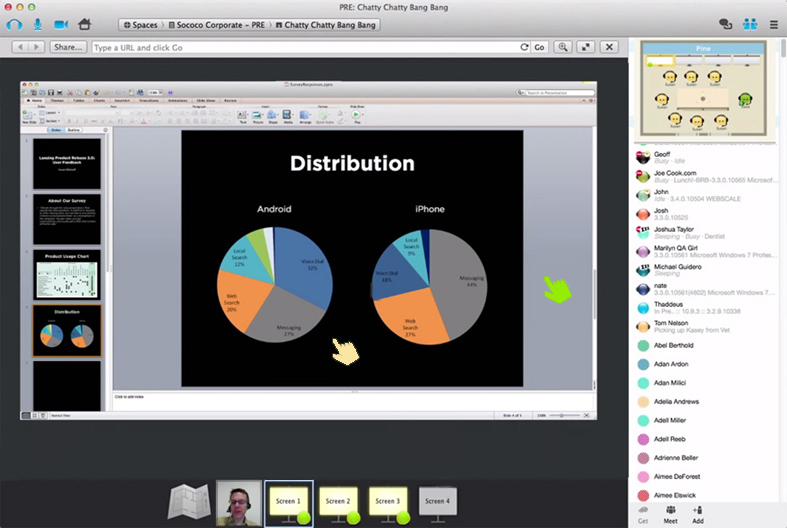
Task: Click the Share... button
Action: 68,47
